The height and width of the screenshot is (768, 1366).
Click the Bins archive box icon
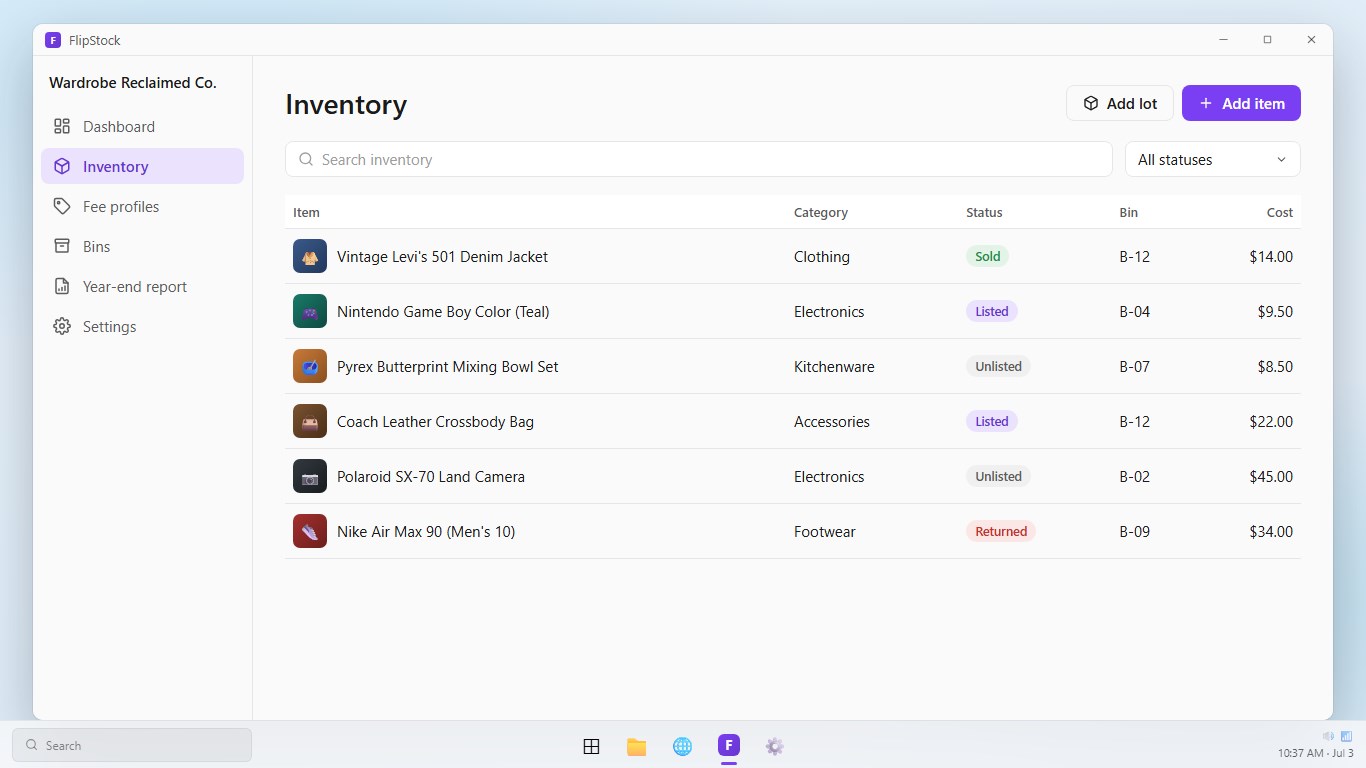tap(62, 246)
